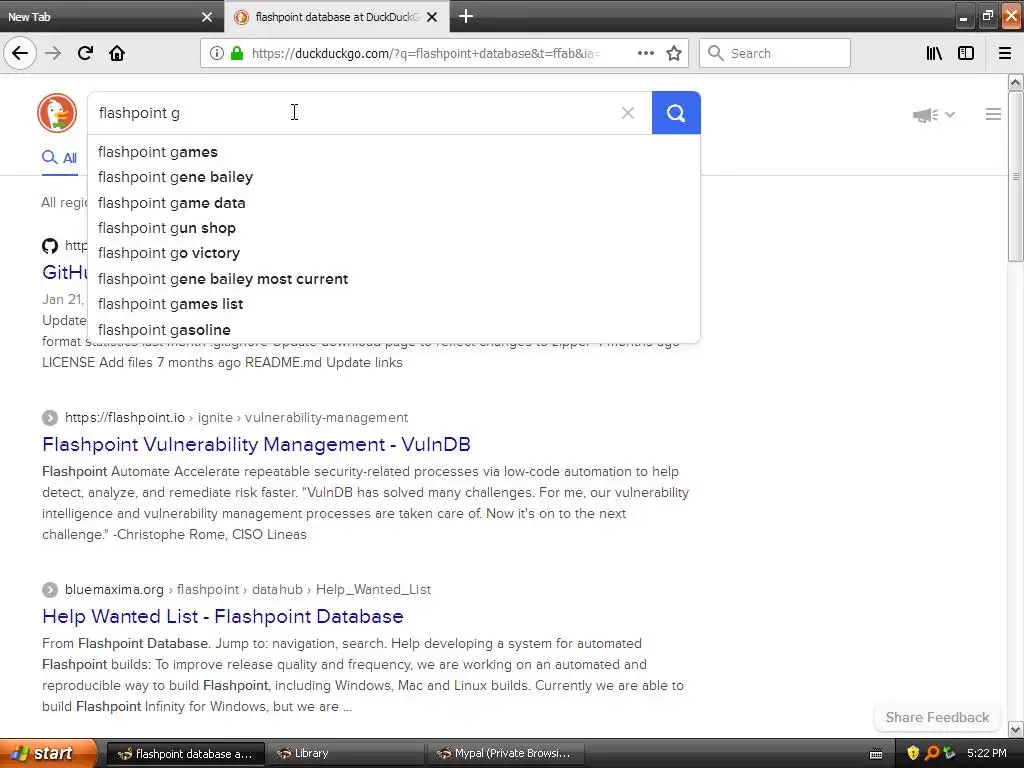Image resolution: width=1024 pixels, height=768 pixels.
Task: Click the page scrollbar up arrow
Action: [1015, 82]
